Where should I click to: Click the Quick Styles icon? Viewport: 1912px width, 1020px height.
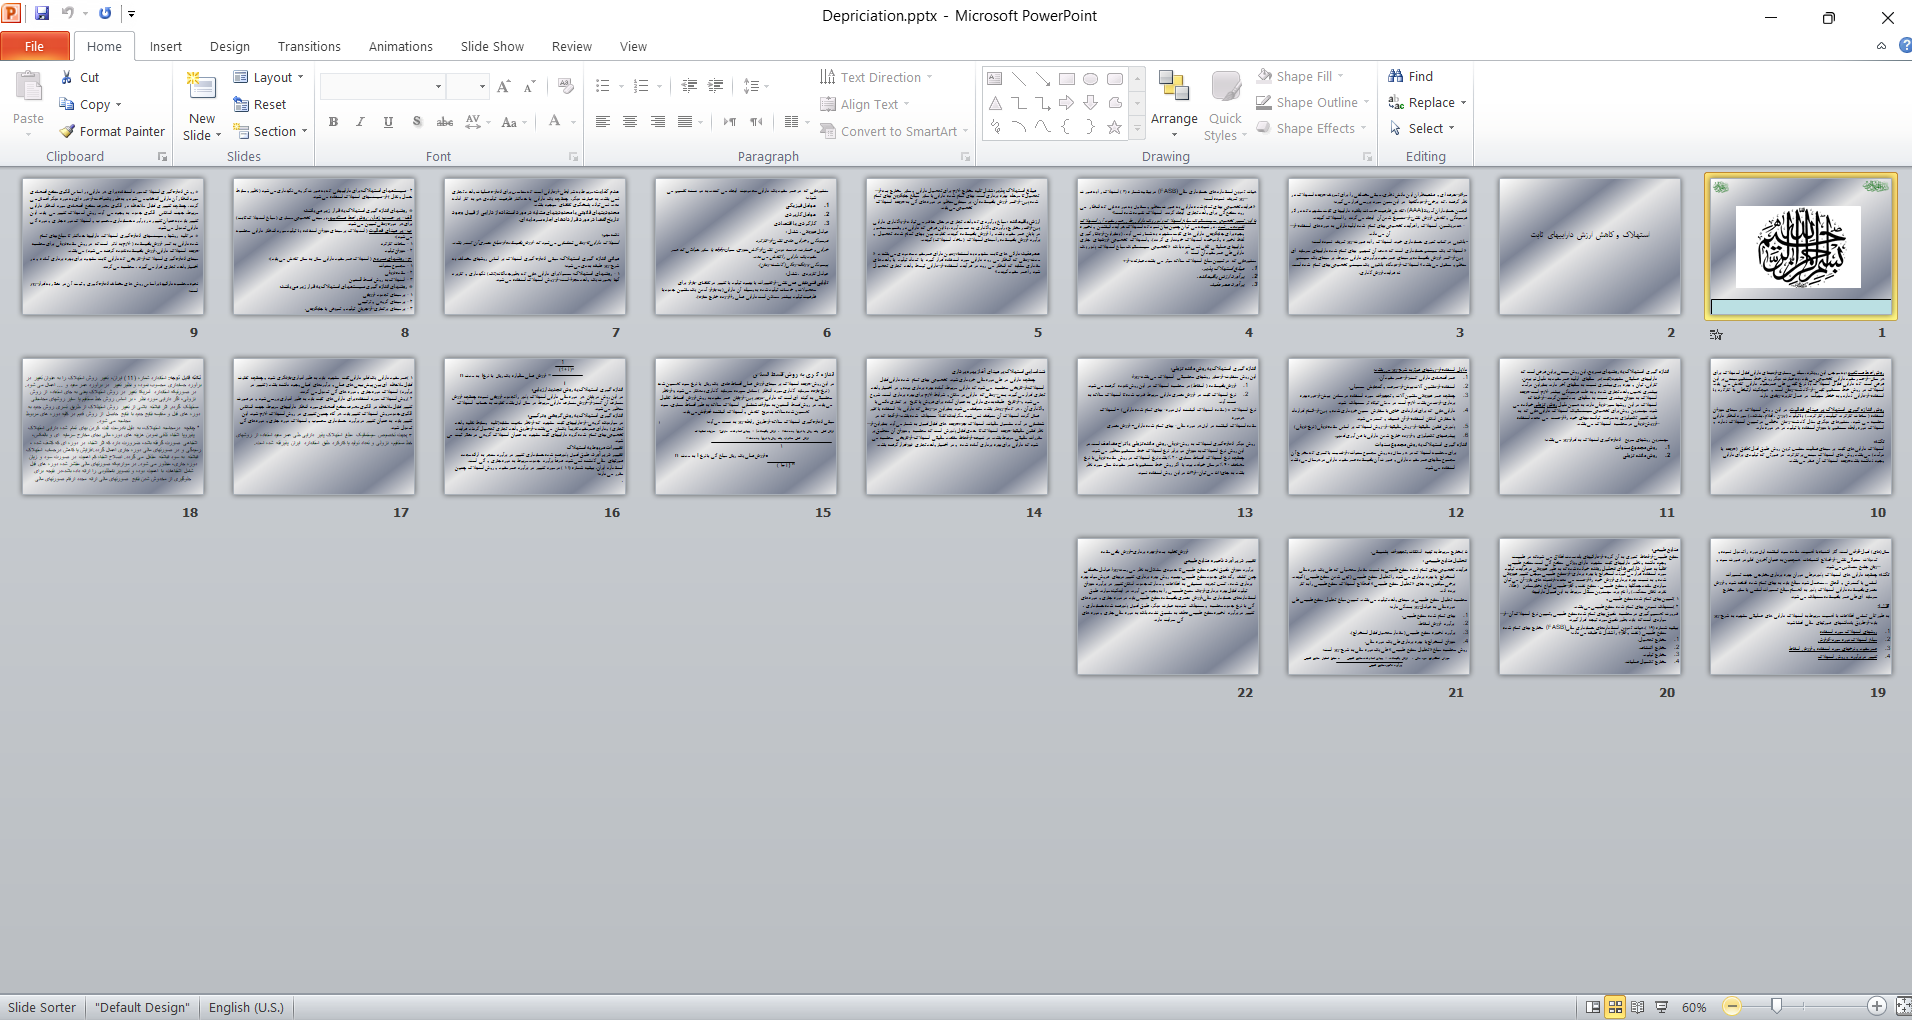coord(1225,87)
